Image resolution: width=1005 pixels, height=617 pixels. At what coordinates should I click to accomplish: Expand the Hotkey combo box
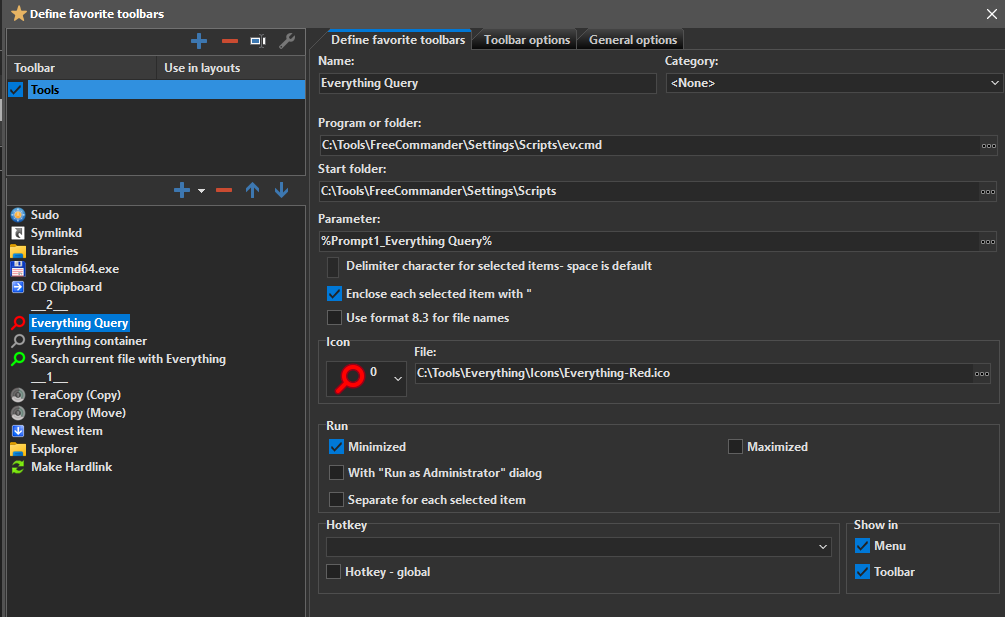tap(823, 547)
